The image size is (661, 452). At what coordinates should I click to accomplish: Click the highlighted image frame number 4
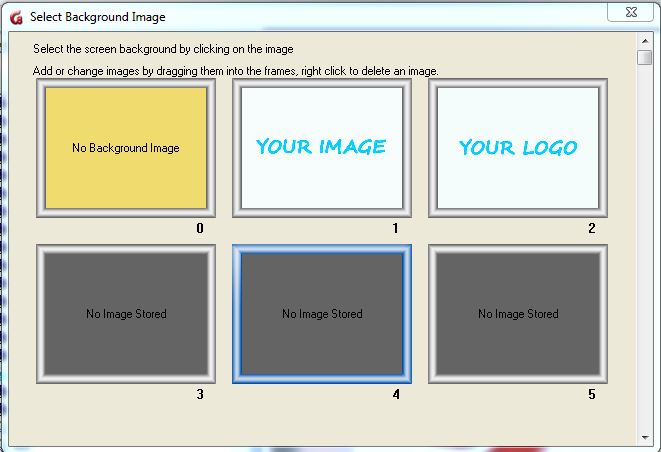click(321, 314)
